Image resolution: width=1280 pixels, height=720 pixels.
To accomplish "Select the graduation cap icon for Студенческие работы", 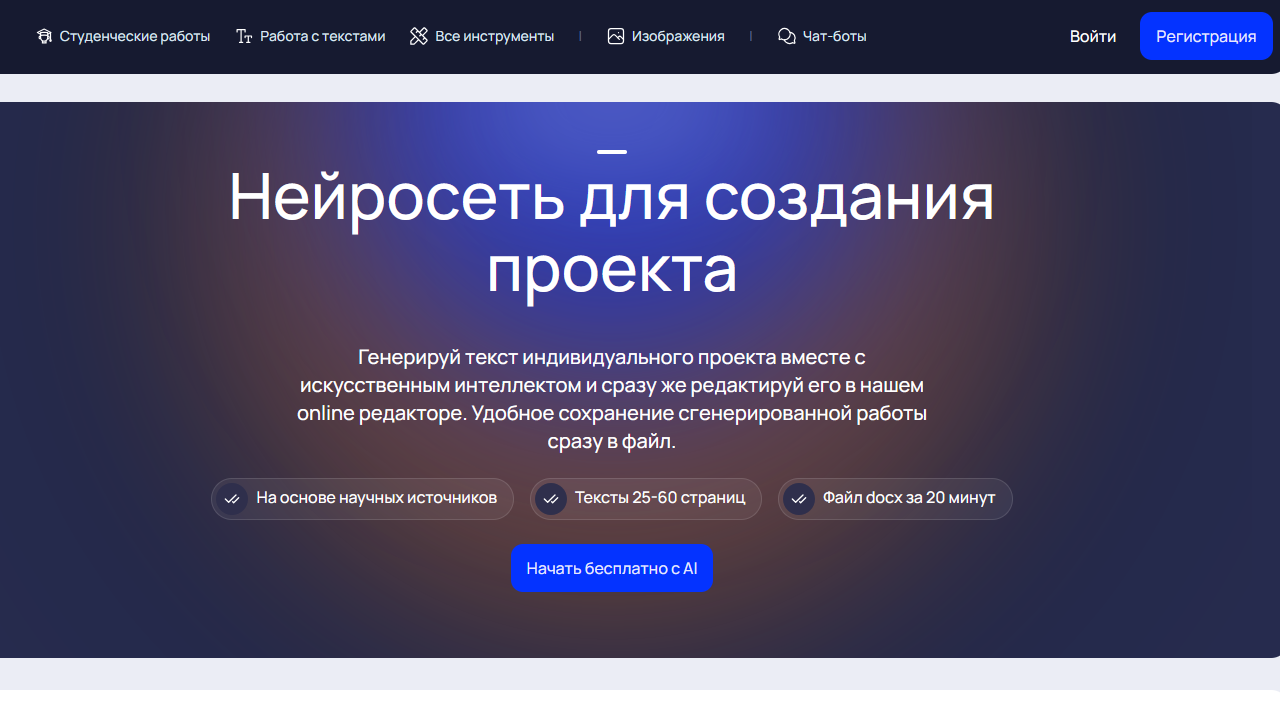I will pyautogui.click(x=44, y=36).
